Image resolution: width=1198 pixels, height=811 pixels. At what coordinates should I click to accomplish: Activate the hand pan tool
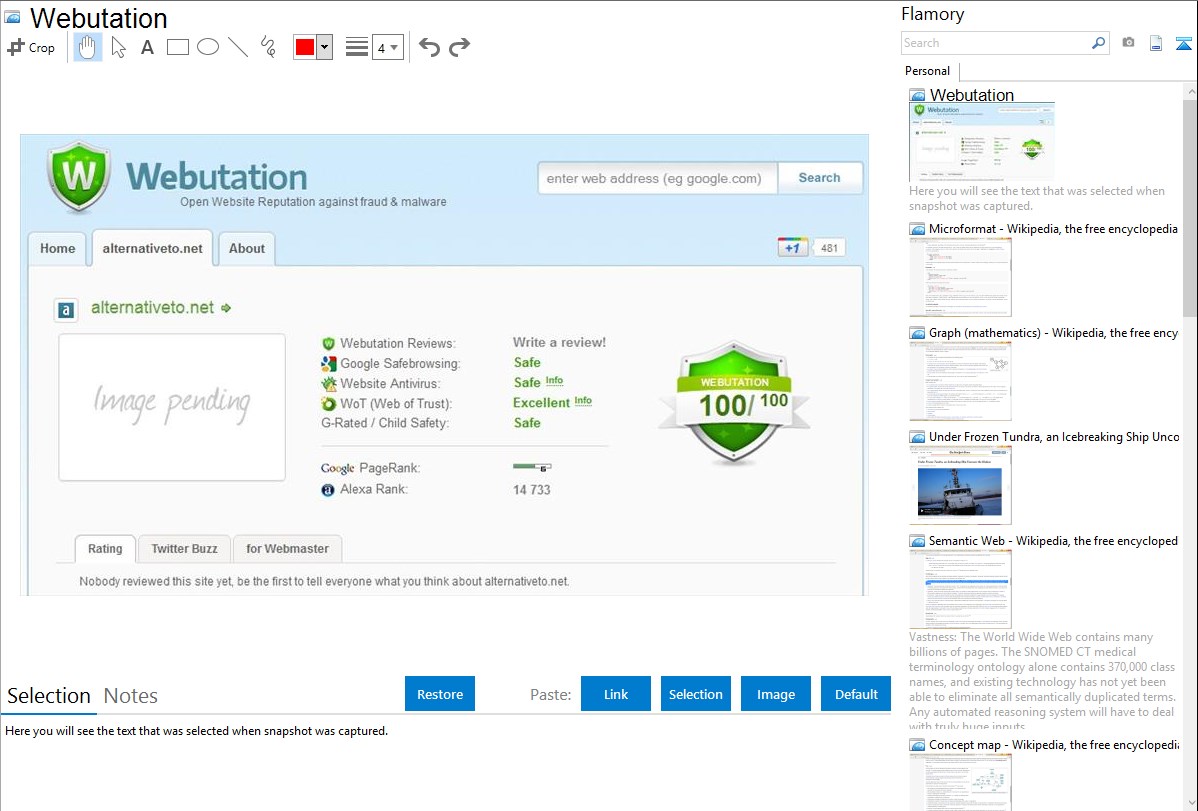88,47
